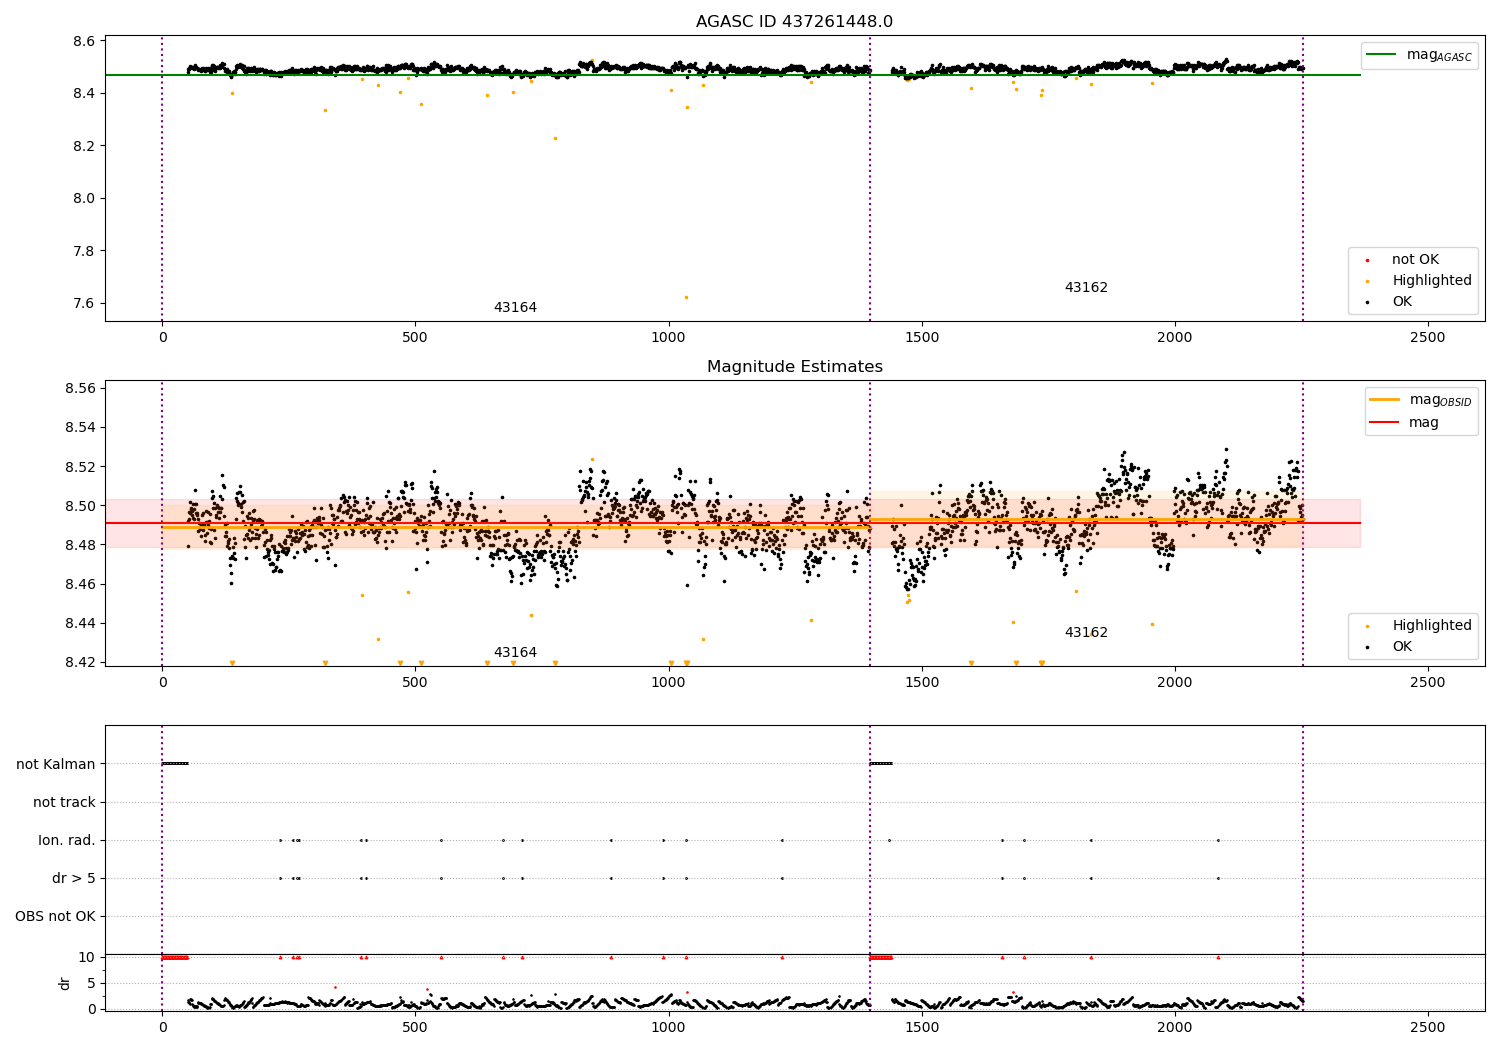Click the 'Ion. rad.' axis label
Viewport: 1500px width, 1050px height.
tap(67, 840)
